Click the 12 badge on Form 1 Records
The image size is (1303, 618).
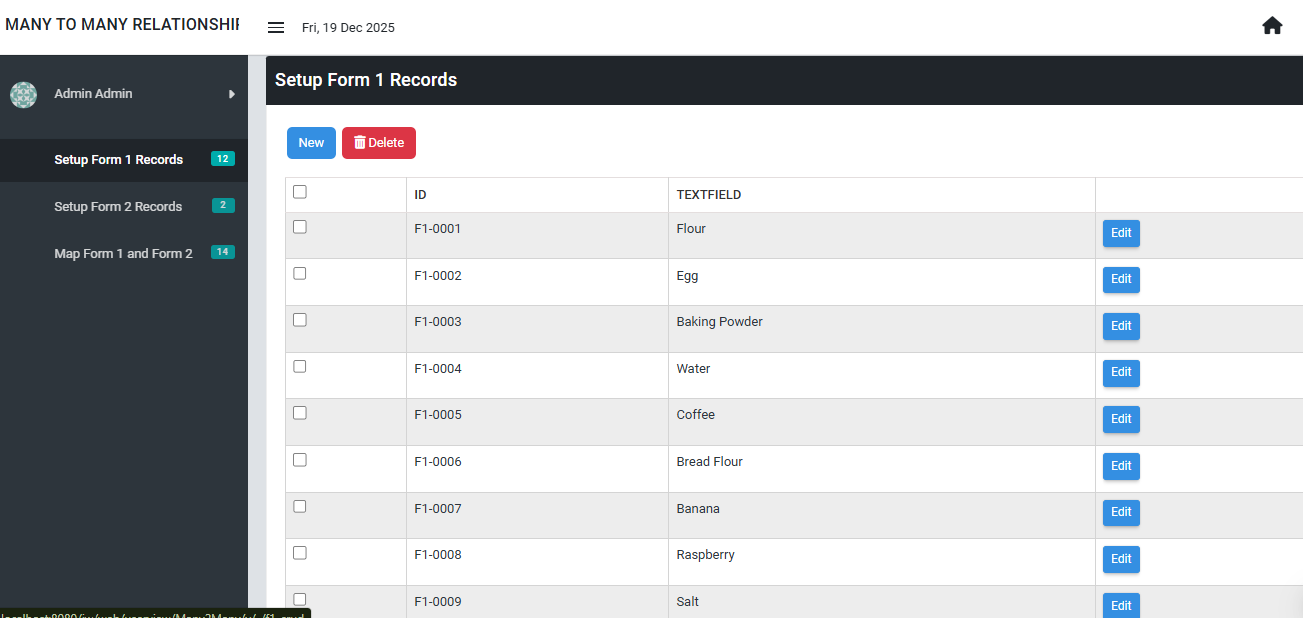223,159
